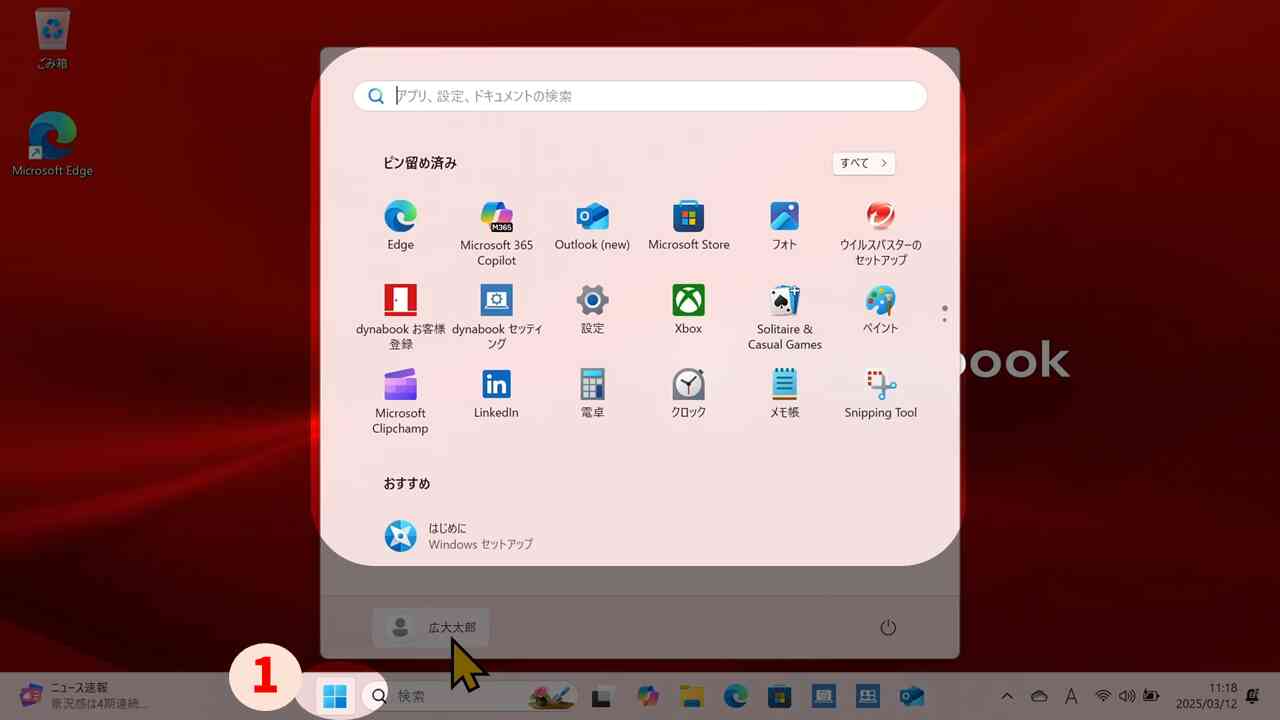Open Edge from pinned apps
The height and width of the screenshot is (720, 1280).
(400, 226)
